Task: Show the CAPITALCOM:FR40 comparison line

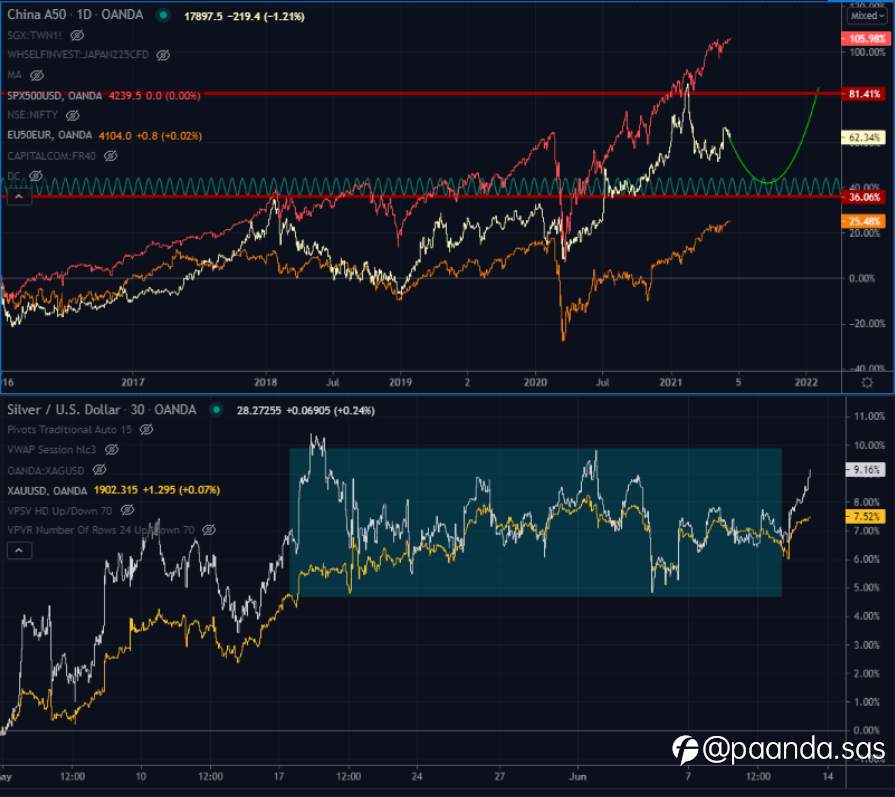Action: [111, 156]
